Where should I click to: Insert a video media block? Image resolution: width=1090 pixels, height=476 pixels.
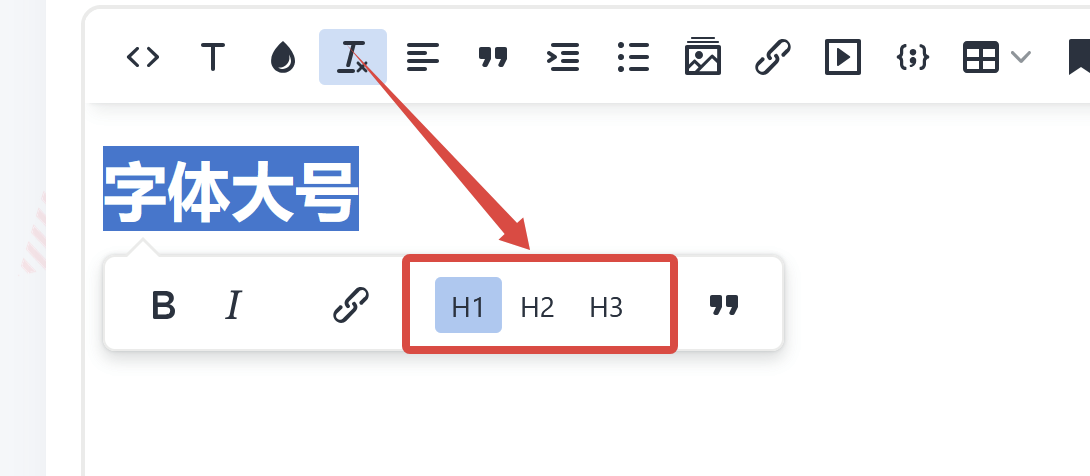(x=843, y=57)
